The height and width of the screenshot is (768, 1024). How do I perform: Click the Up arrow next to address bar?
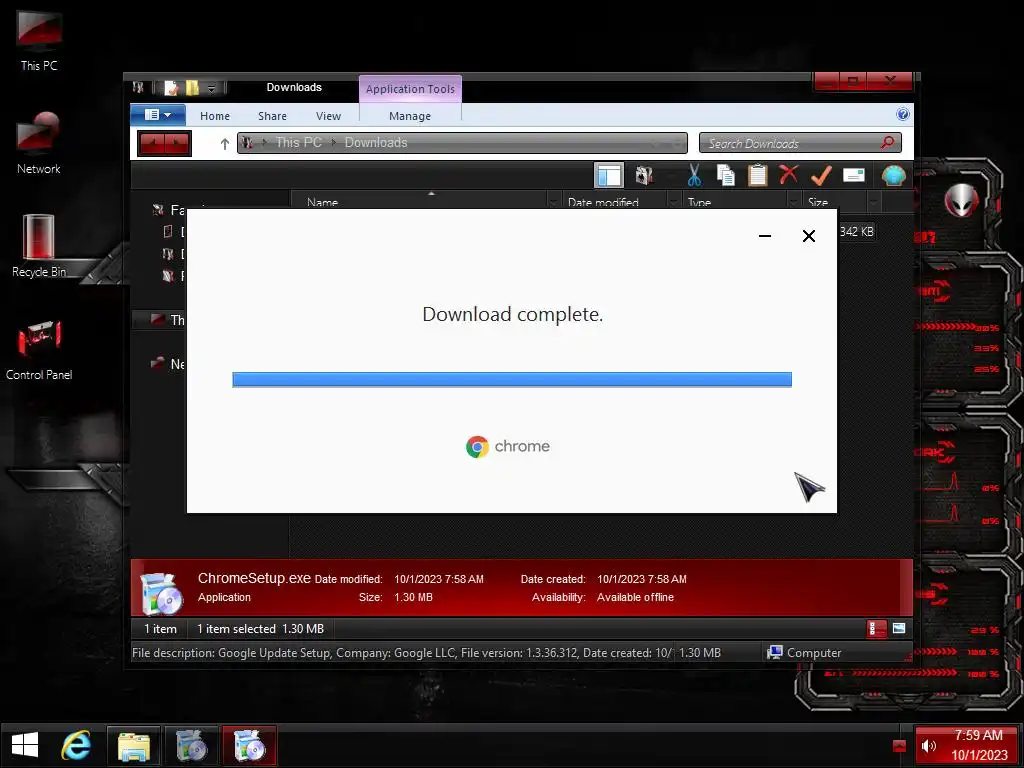tap(225, 144)
